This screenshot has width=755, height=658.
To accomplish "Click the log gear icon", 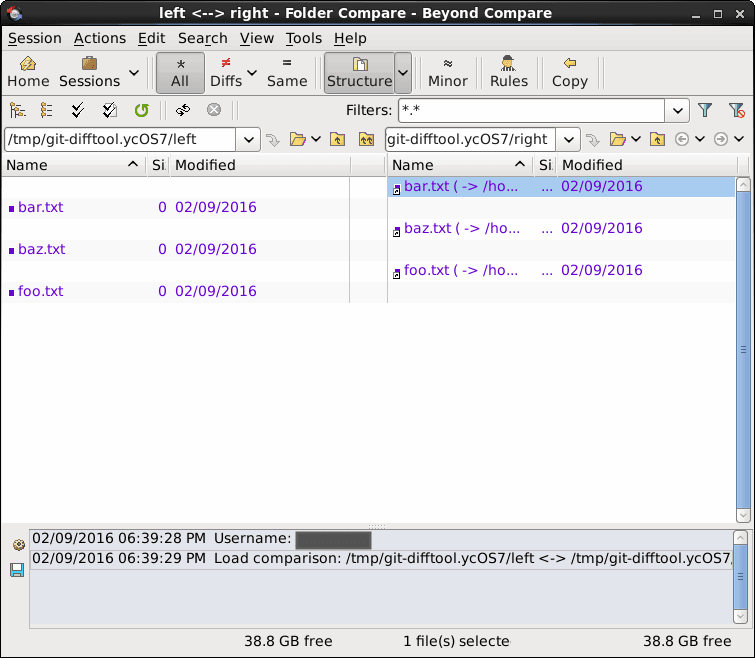I will point(18,545).
